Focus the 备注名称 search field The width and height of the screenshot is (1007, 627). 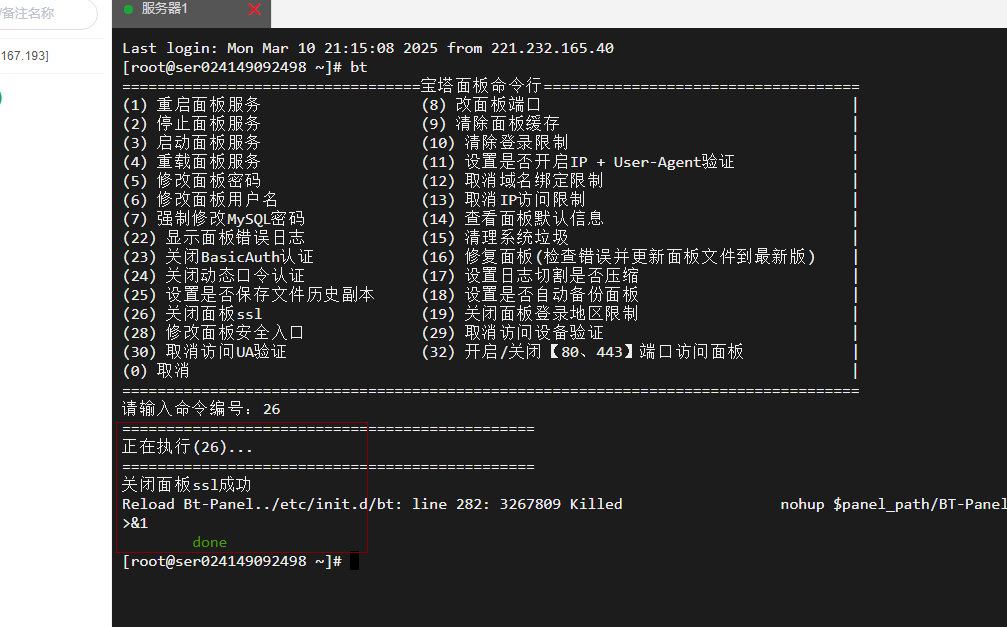point(45,14)
